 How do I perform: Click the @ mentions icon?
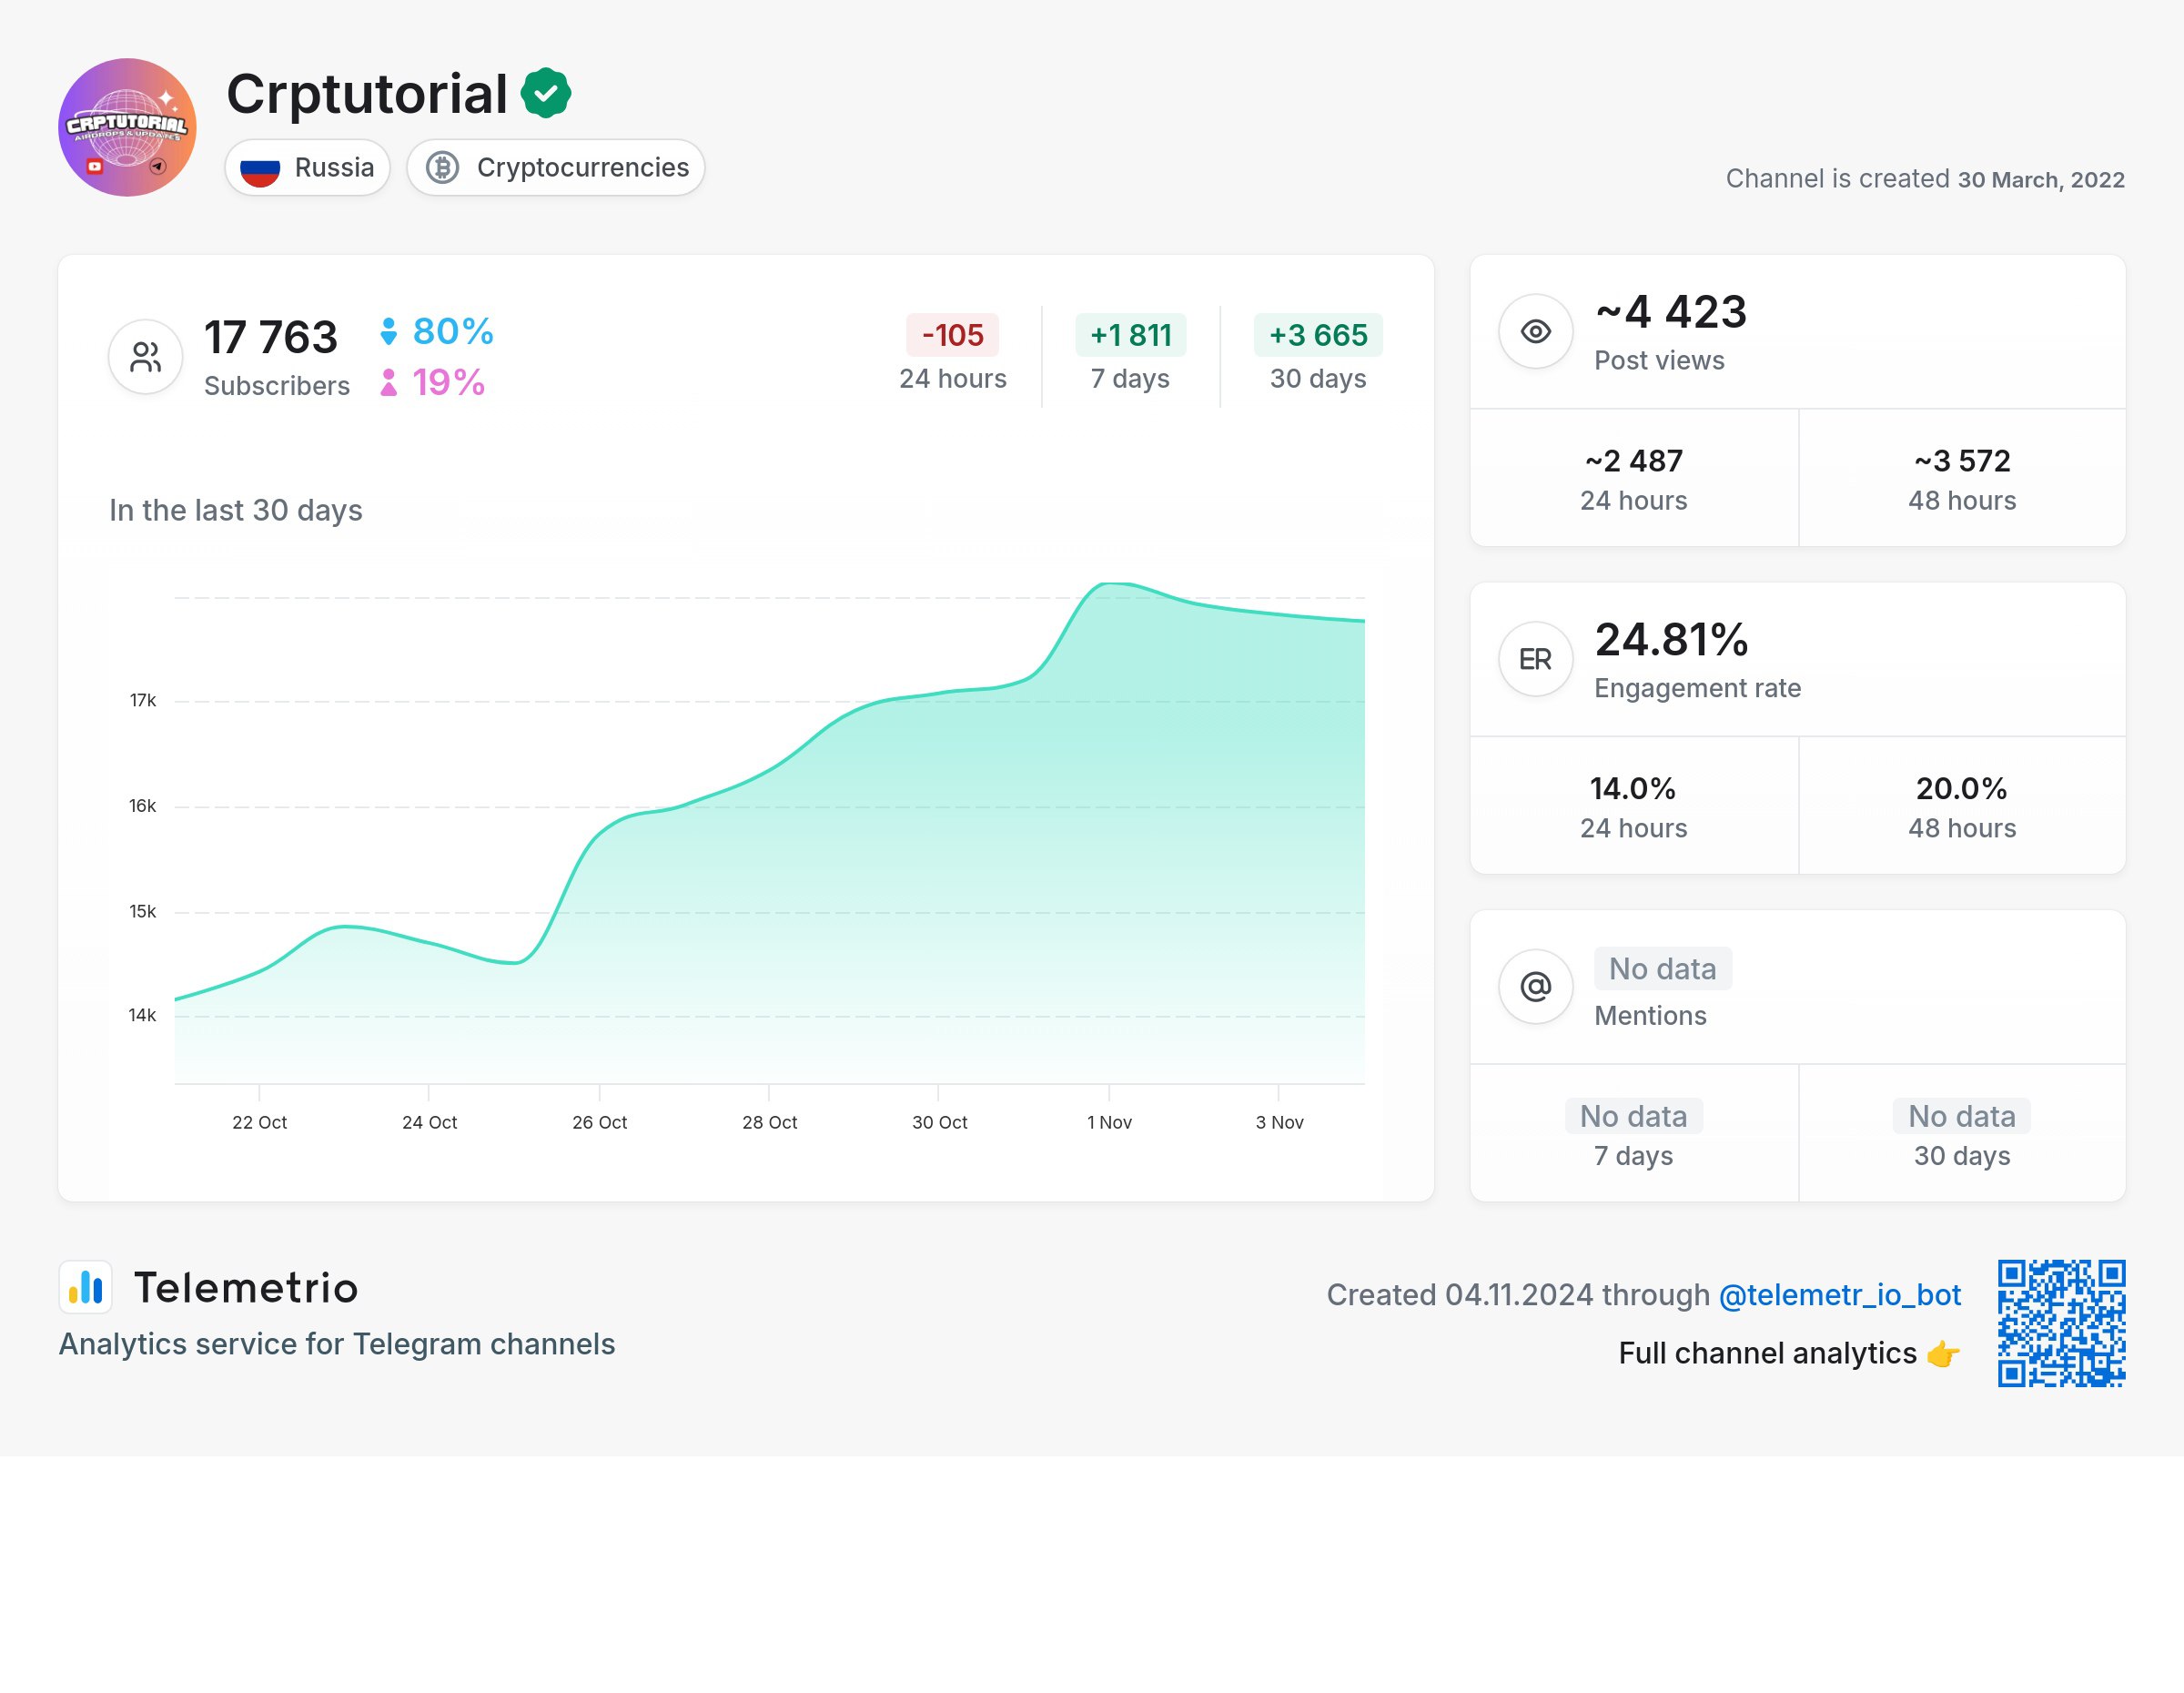click(x=1536, y=987)
